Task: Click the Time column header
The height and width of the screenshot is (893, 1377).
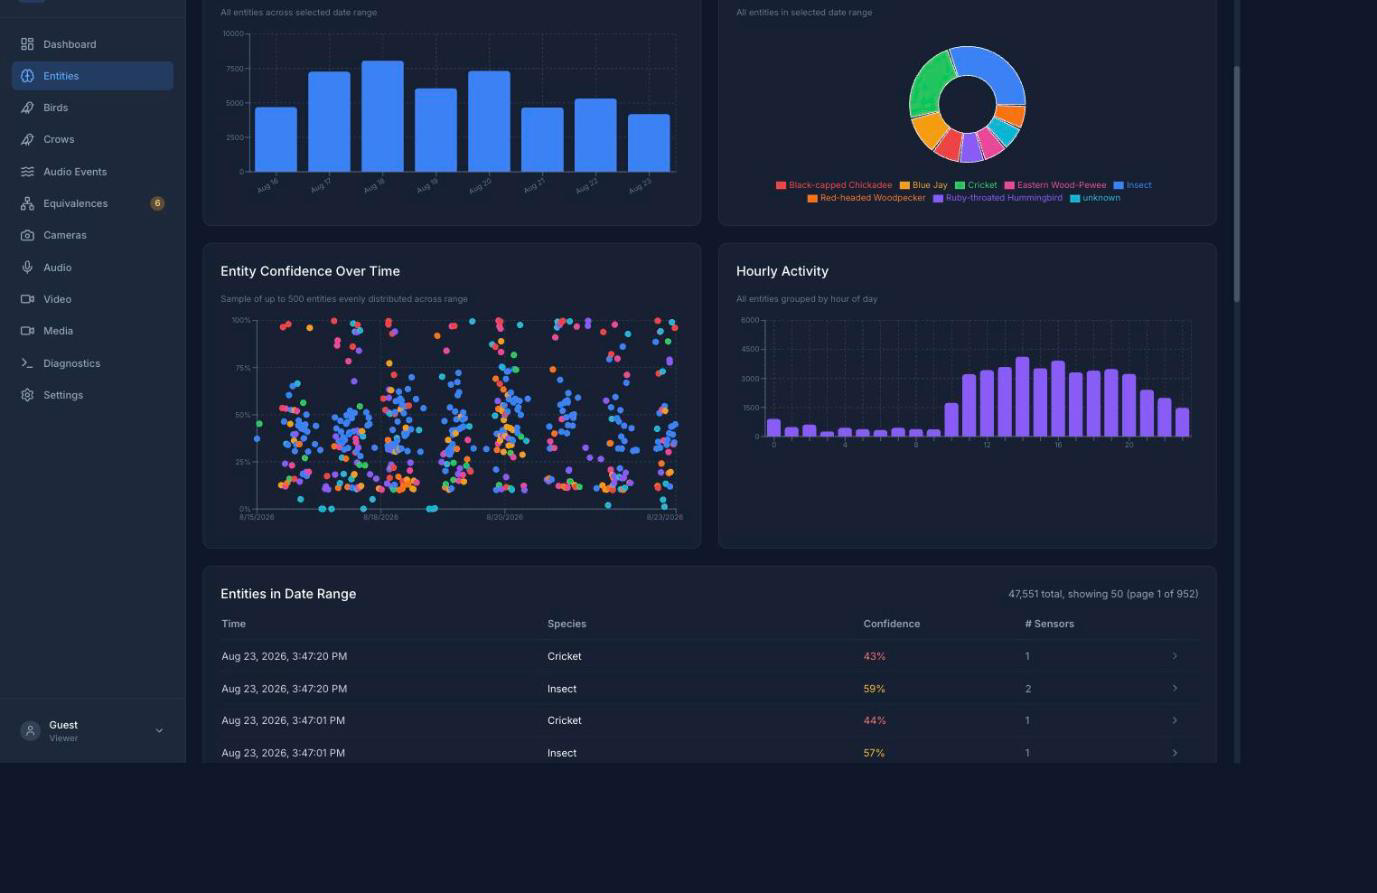Action: [x=234, y=624]
